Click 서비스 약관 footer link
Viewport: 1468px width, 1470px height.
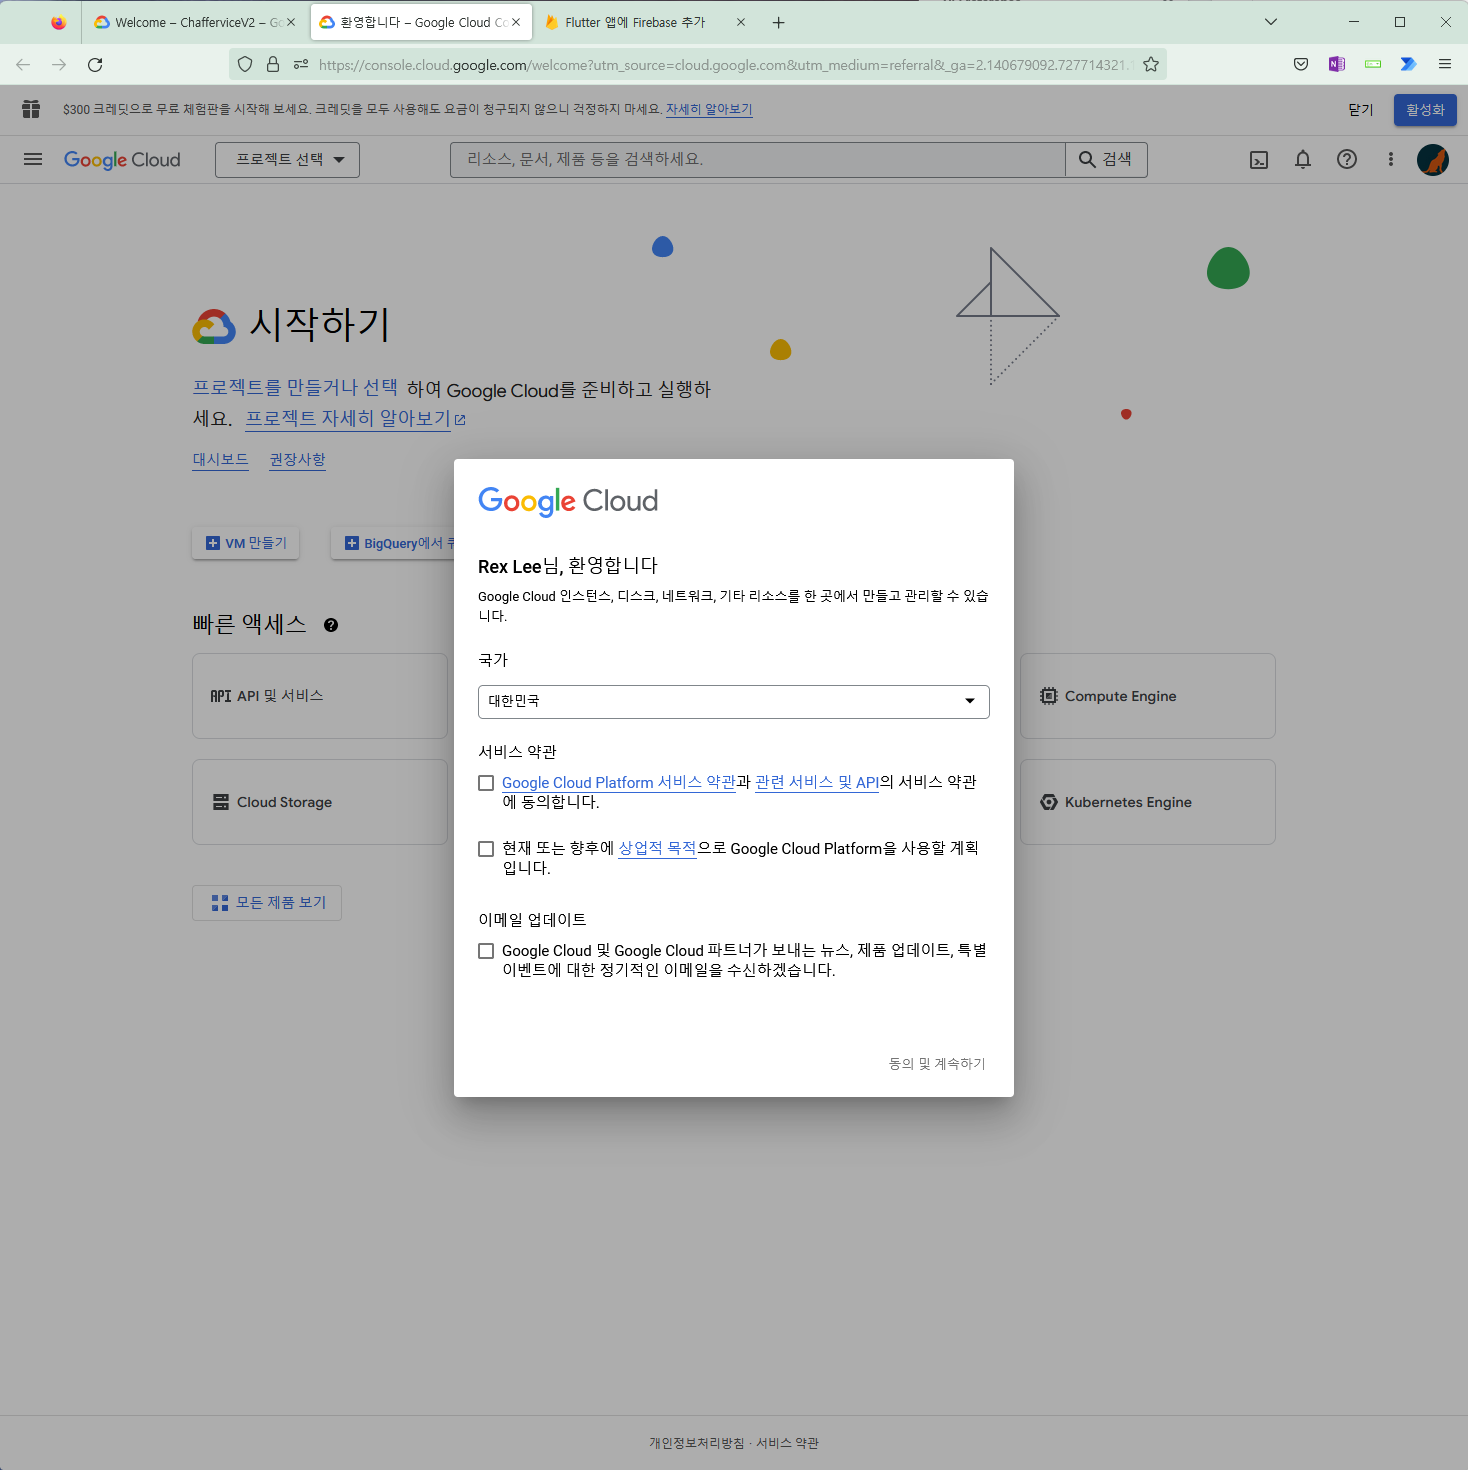point(787,1443)
